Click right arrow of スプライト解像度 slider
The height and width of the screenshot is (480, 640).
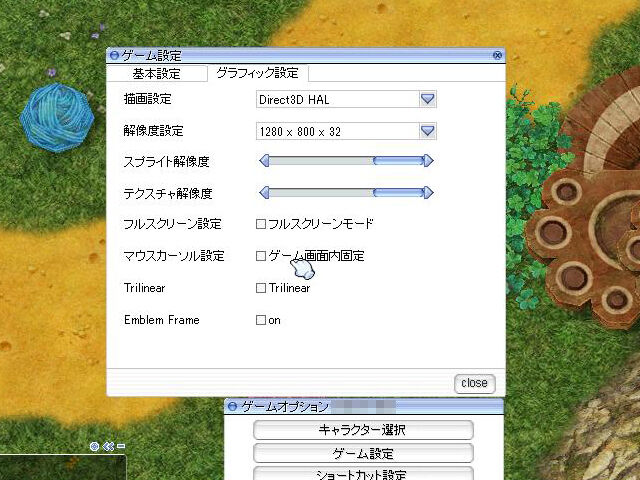click(428, 161)
